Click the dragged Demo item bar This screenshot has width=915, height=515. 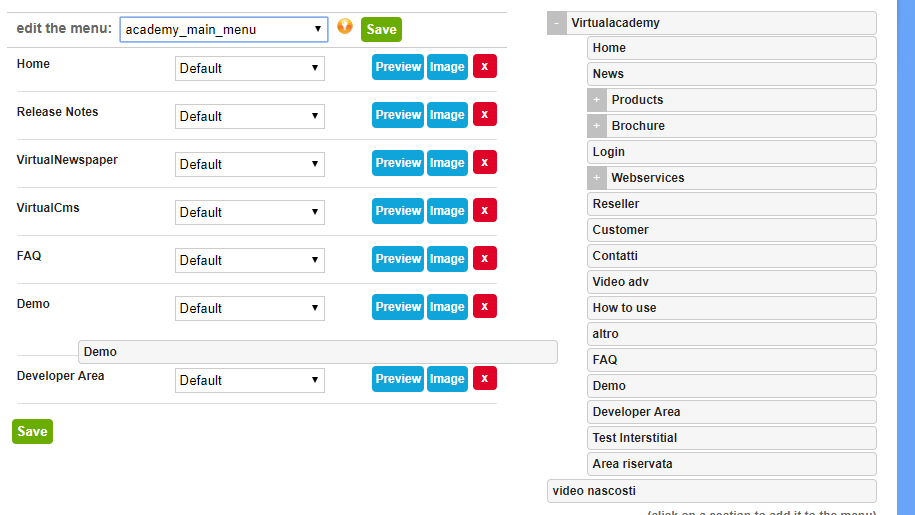[x=317, y=352]
